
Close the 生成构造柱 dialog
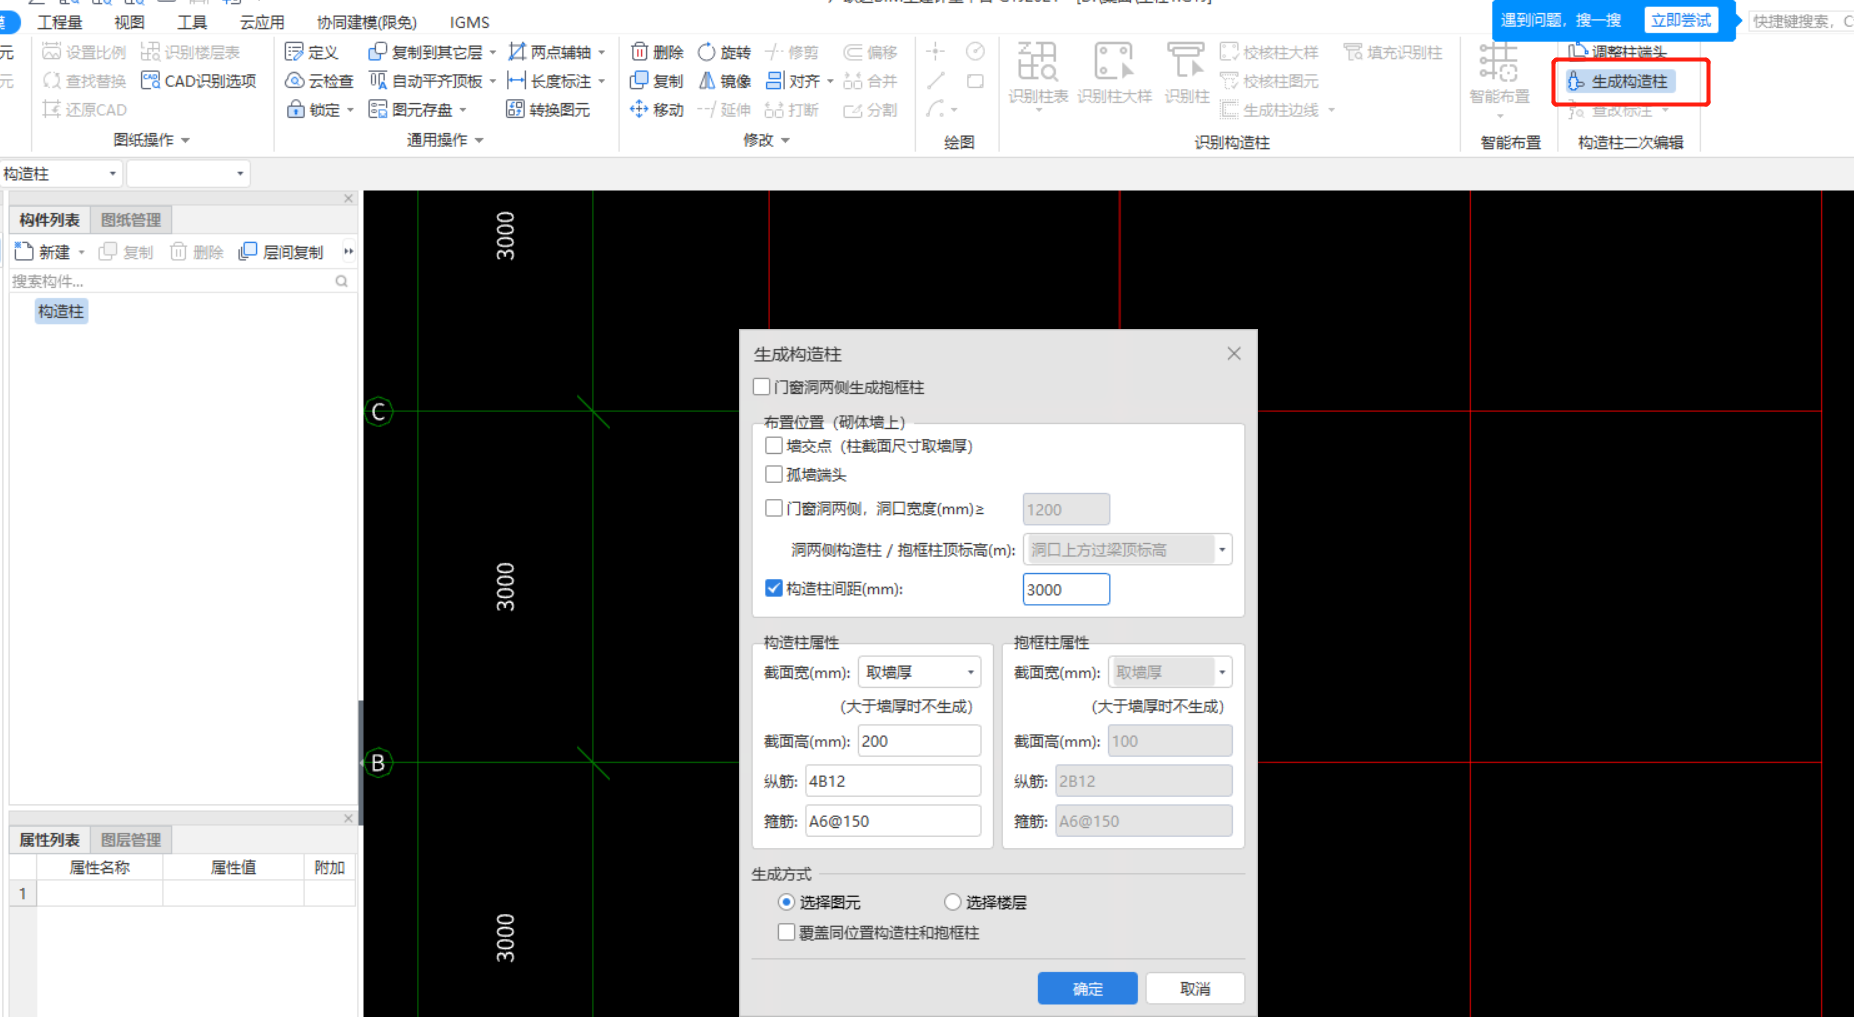[x=1234, y=353]
